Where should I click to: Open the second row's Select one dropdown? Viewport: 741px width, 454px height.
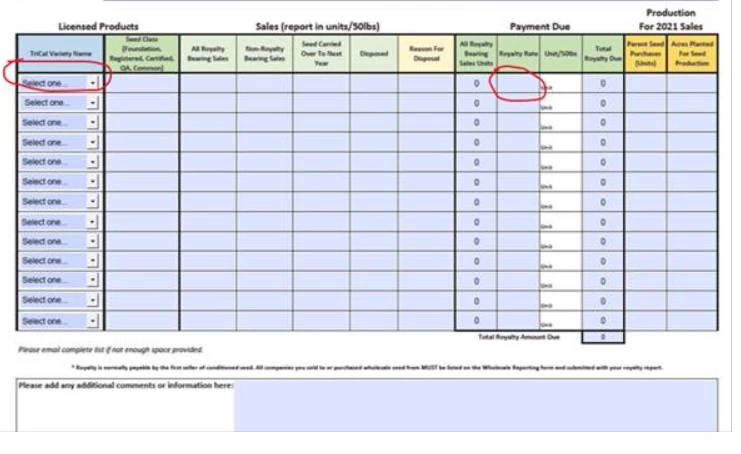pos(60,103)
